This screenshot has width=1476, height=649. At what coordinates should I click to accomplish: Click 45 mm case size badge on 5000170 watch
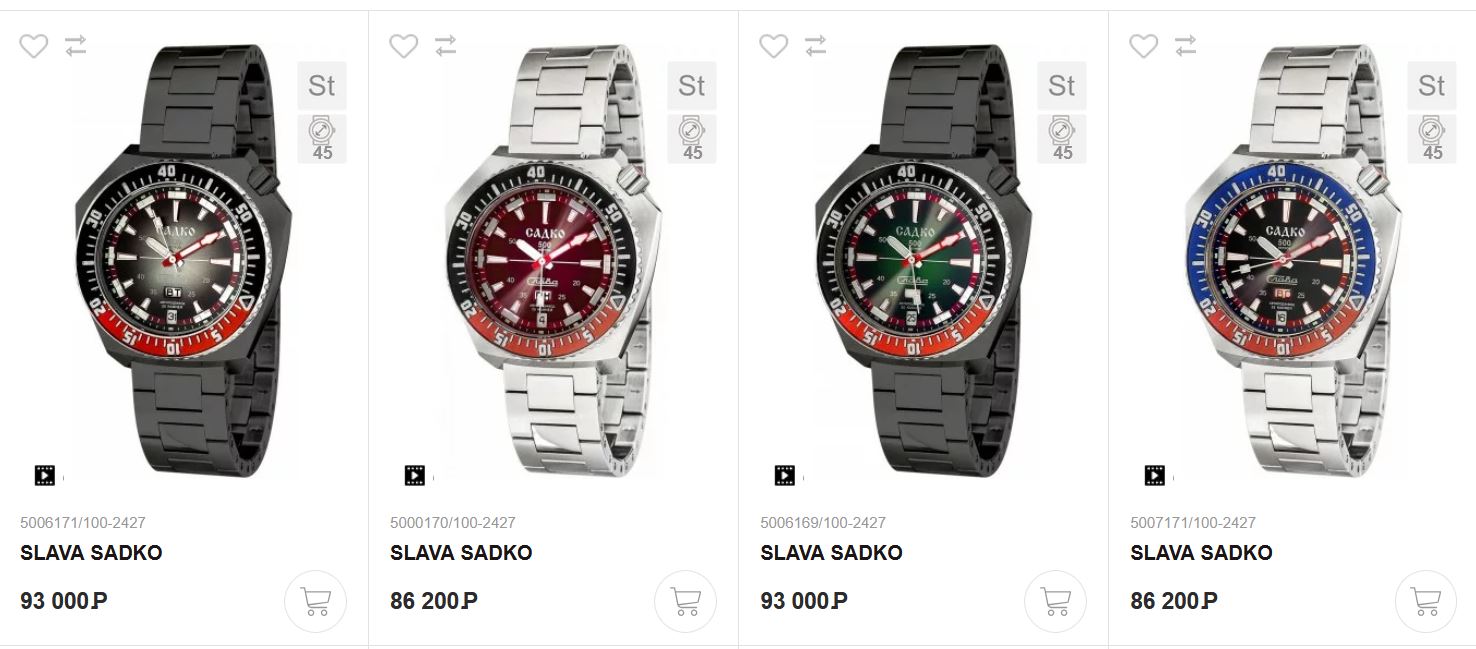tap(692, 138)
